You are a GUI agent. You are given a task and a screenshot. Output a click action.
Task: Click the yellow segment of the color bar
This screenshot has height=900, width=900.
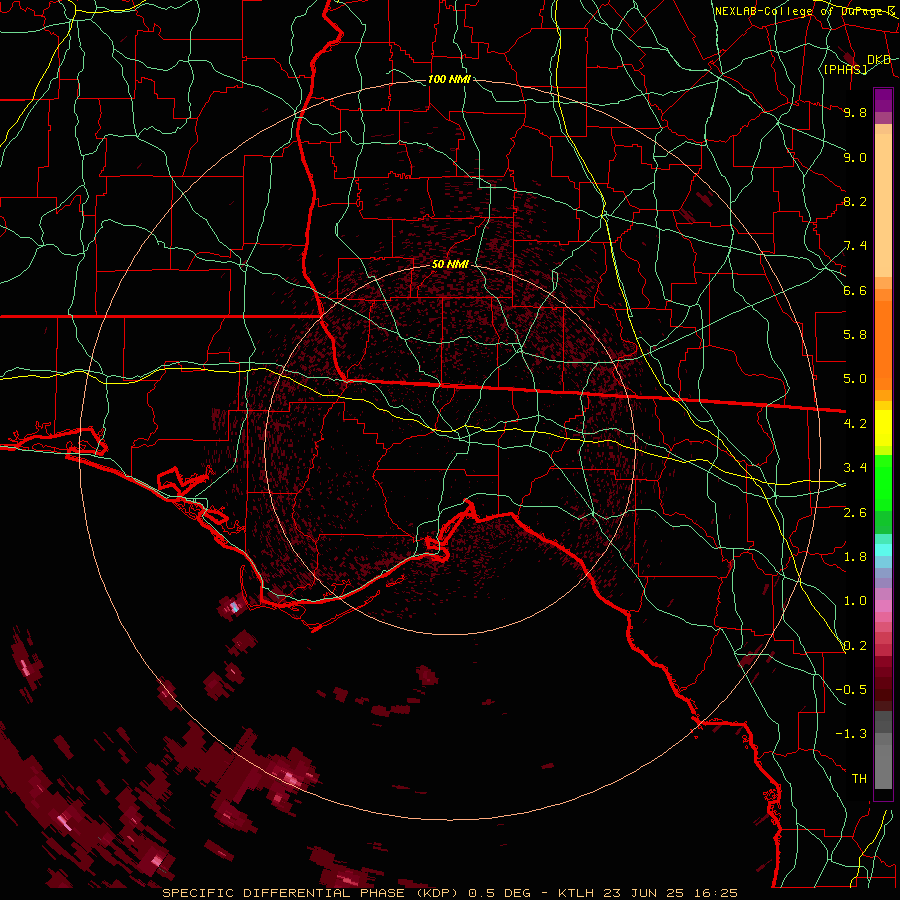[x=883, y=428]
